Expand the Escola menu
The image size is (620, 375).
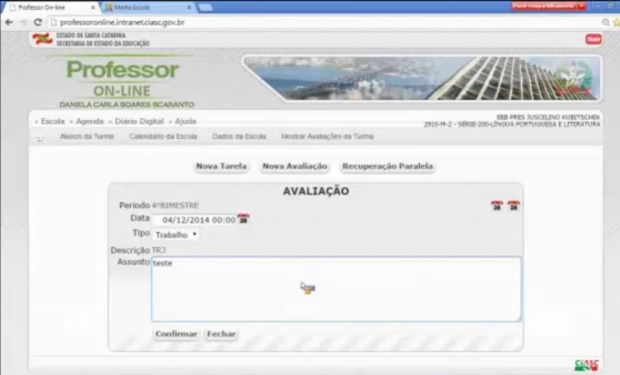coord(53,121)
